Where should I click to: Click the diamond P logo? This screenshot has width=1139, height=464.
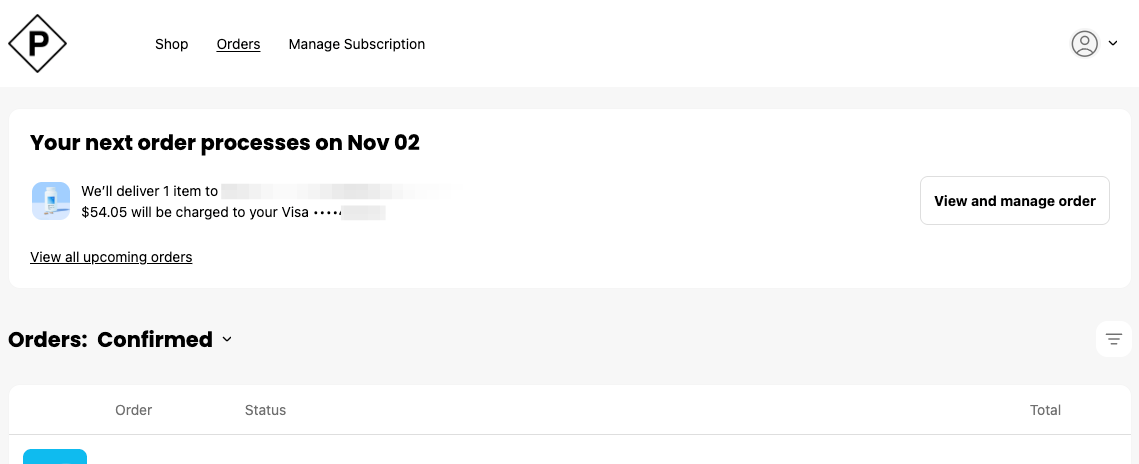coord(37,44)
